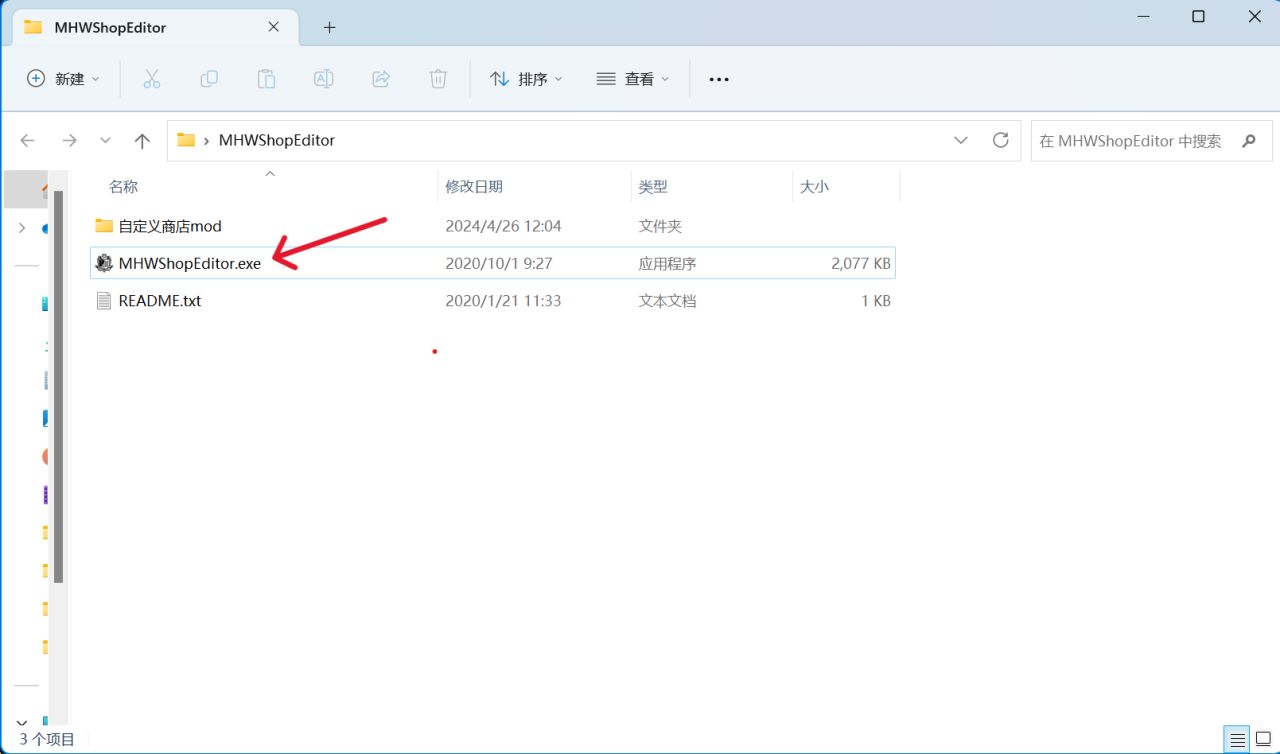Image resolution: width=1280 pixels, height=754 pixels.
Task: Switch to details view icon in status bar
Action: 1238,740
